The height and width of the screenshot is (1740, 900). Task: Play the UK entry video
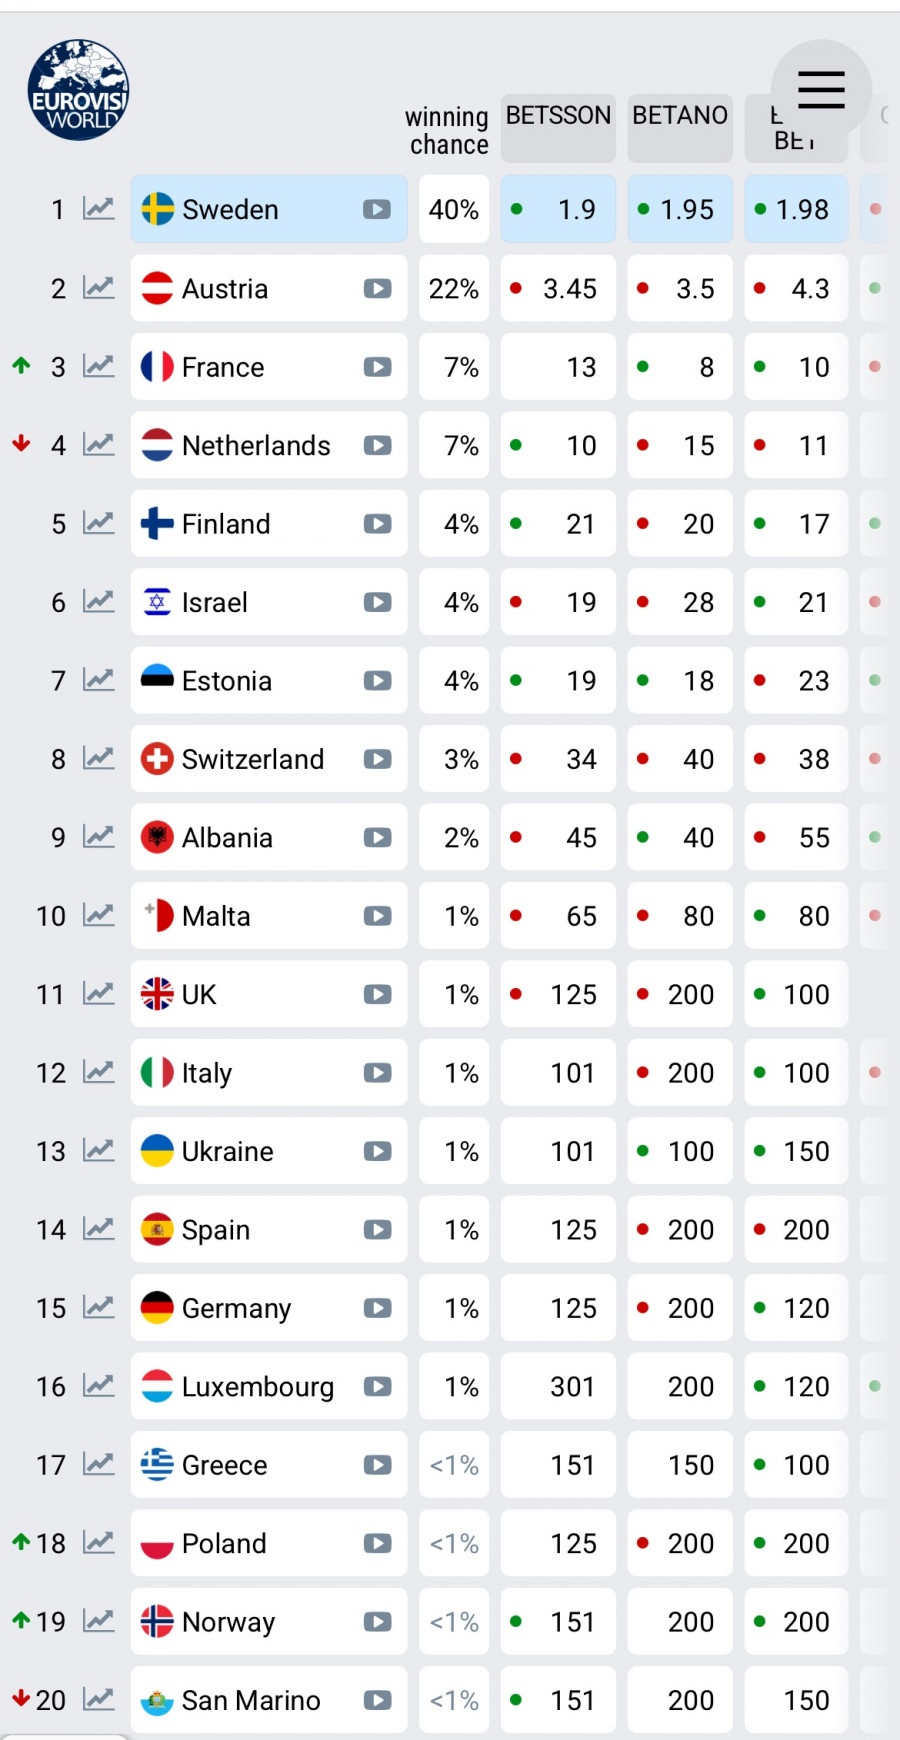pos(377,994)
